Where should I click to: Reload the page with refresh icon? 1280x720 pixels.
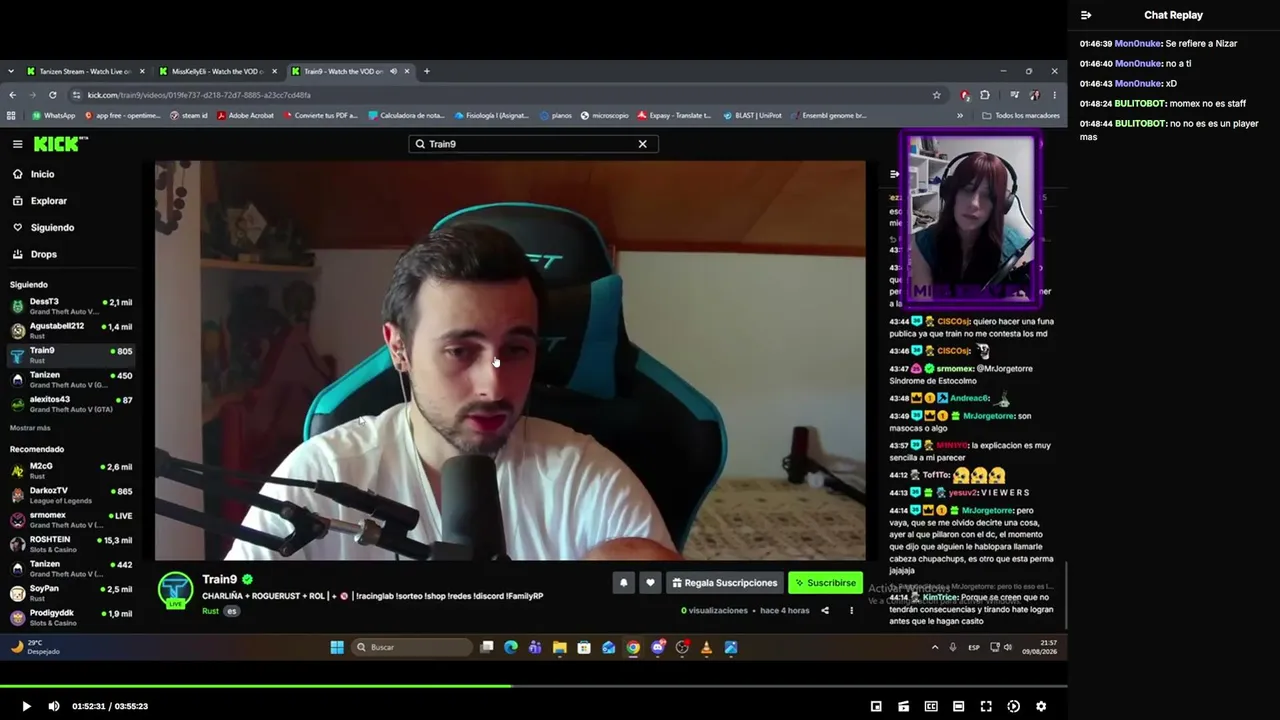[x=52, y=95]
